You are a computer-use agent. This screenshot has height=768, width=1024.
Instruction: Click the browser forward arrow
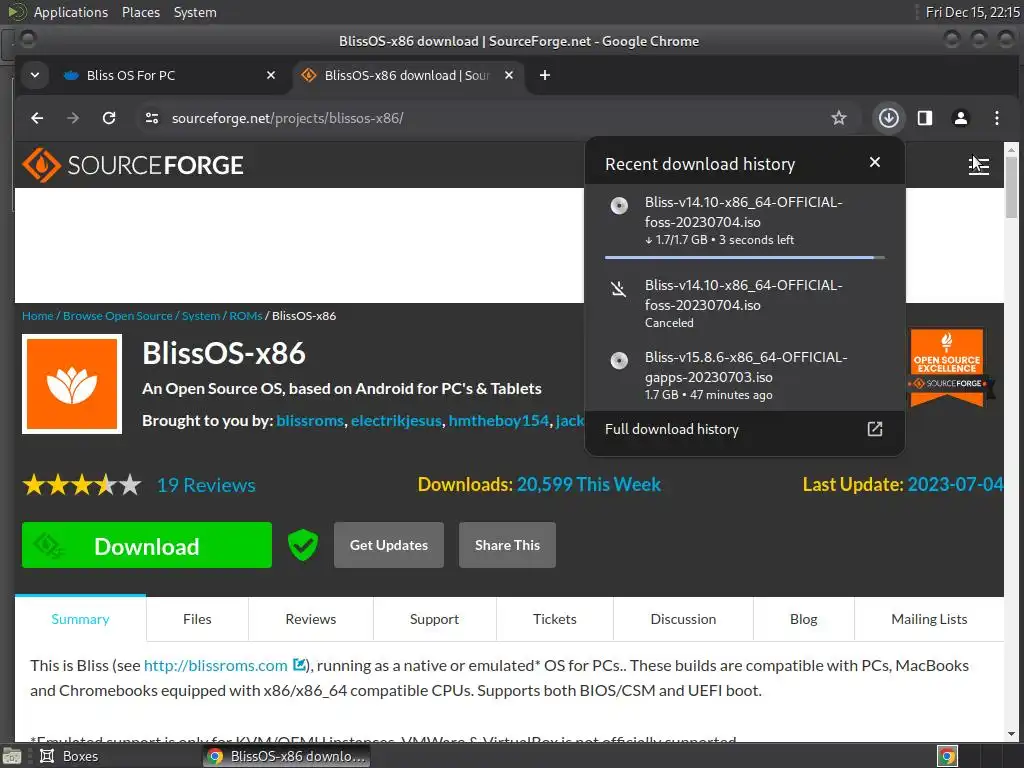click(x=73, y=118)
